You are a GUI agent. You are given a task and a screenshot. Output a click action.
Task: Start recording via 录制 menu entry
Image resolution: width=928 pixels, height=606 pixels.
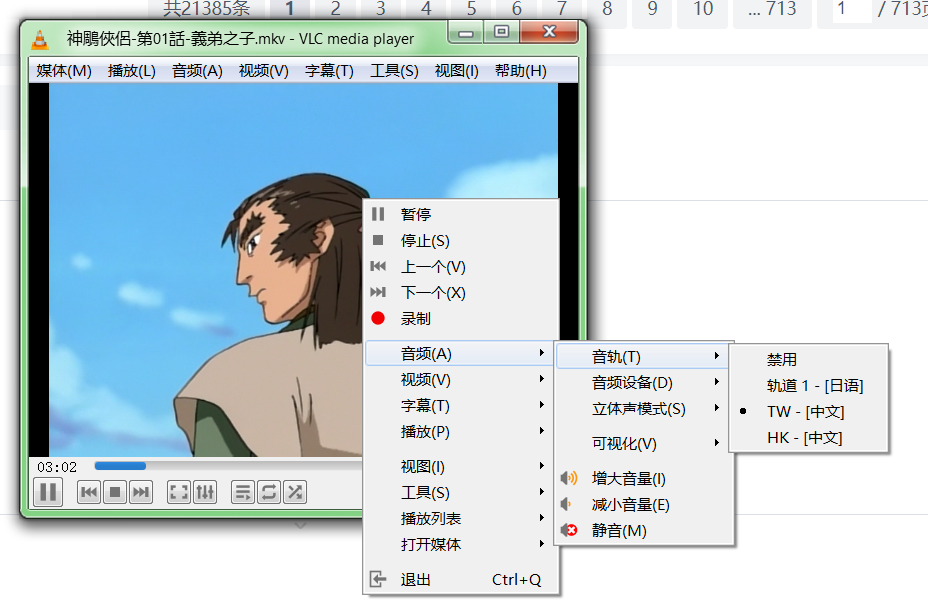(461, 318)
